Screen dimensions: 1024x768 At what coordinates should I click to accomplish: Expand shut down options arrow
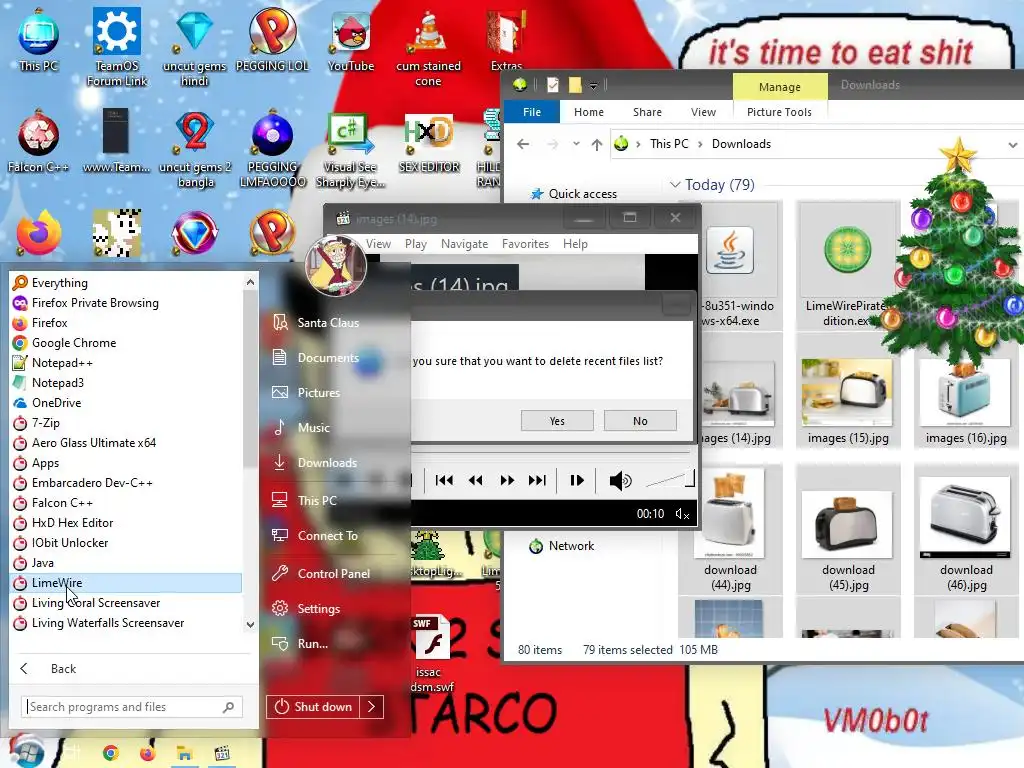pyautogui.click(x=372, y=707)
